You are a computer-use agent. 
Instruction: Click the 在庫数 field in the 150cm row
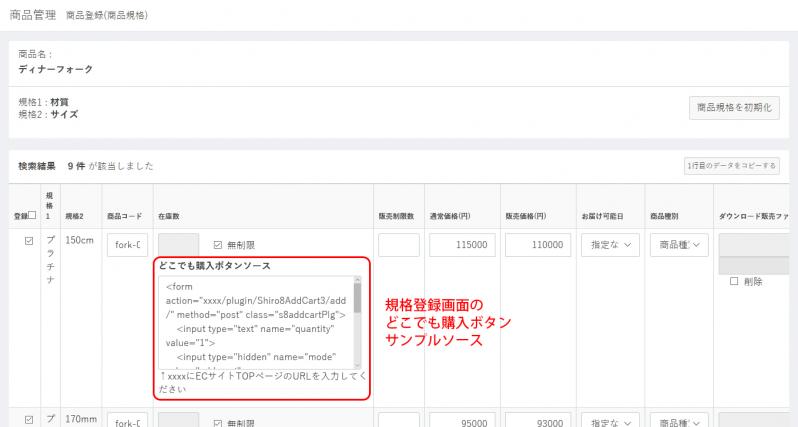pyautogui.click(x=179, y=245)
